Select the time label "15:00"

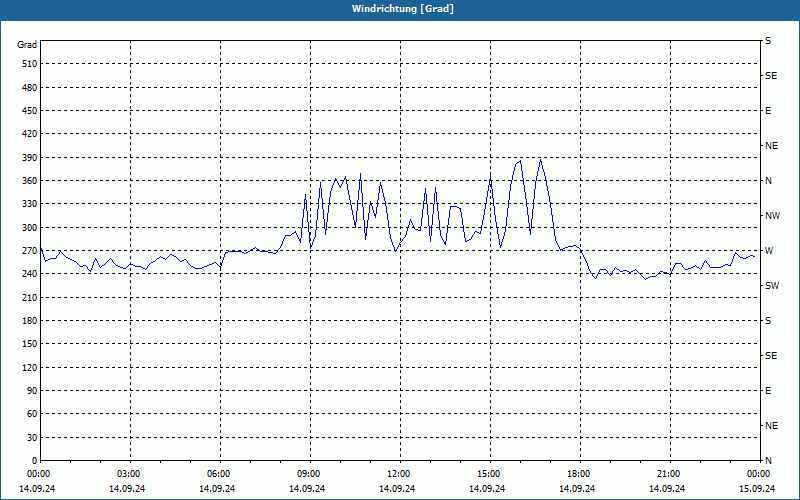pyautogui.click(x=489, y=474)
